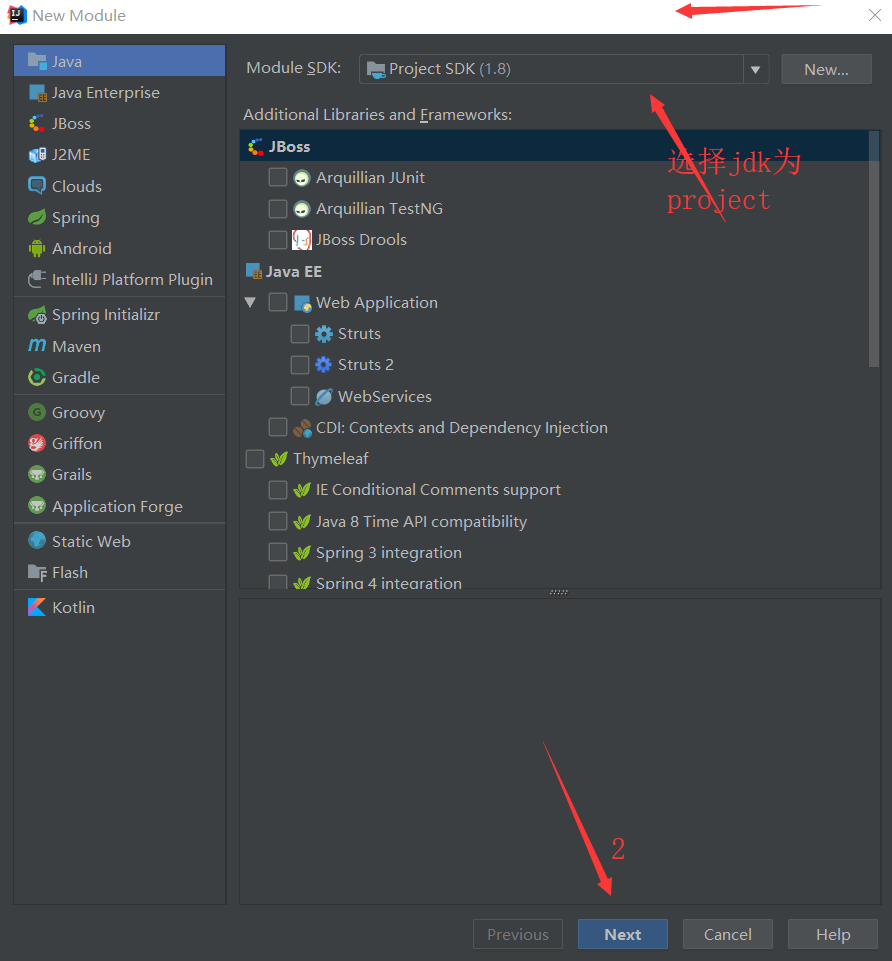The image size is (892, 961).
Task: Enable Thymeleaf framework support
Action: pyautogui.click(x=255, y=458)
